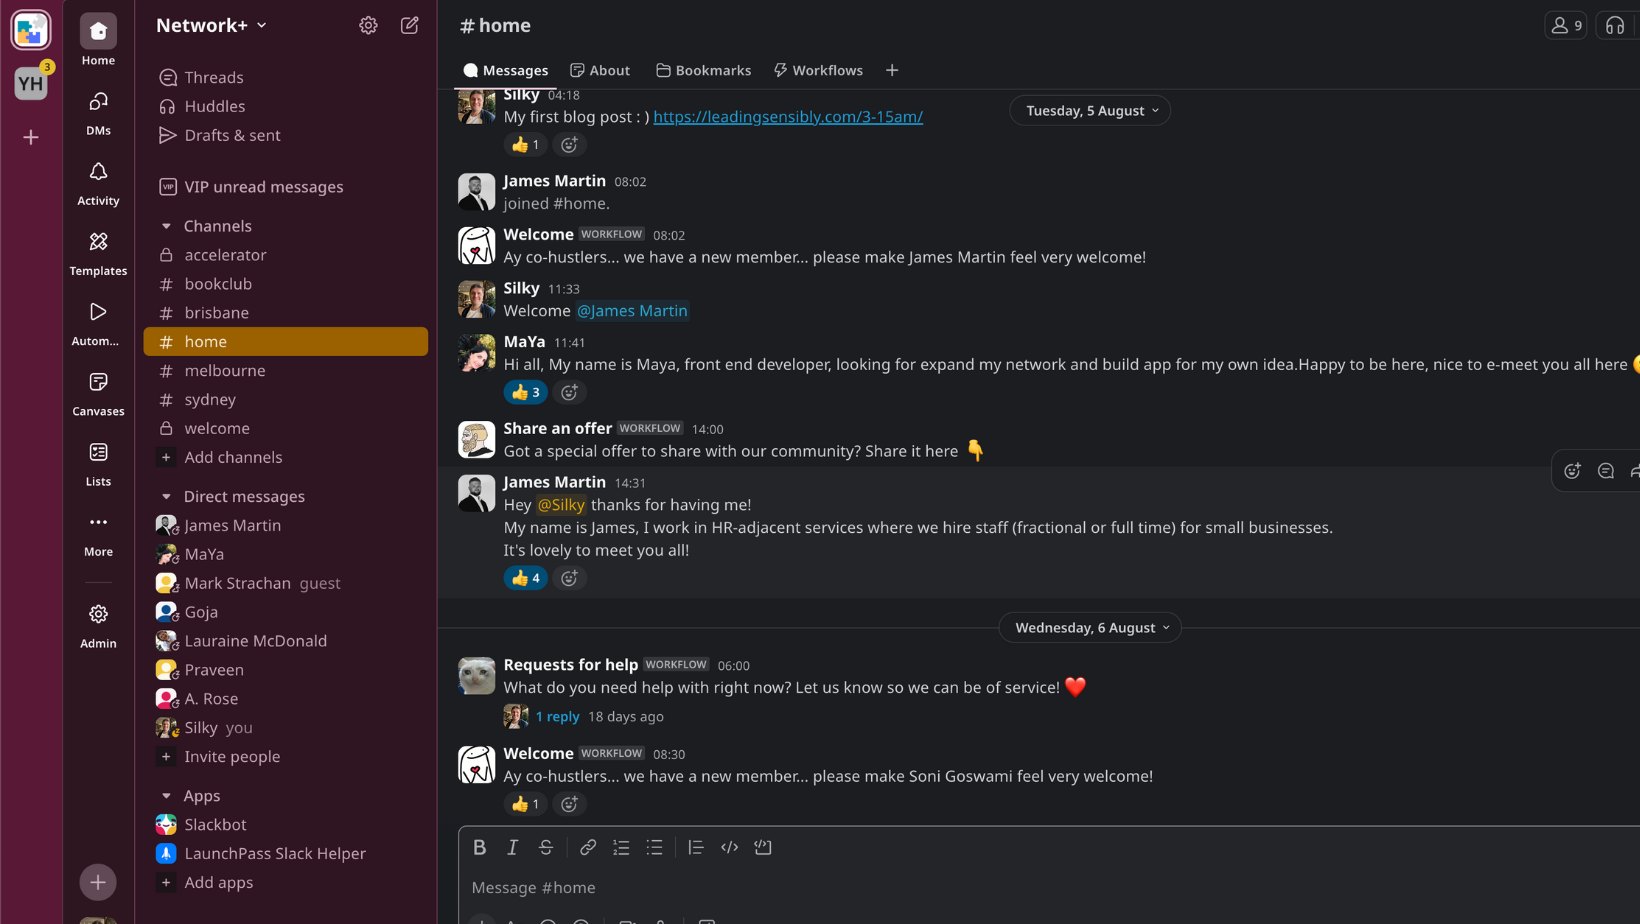Open Activity from the left rail
This screenshot has height=924, width=1640.
point(98,183)
